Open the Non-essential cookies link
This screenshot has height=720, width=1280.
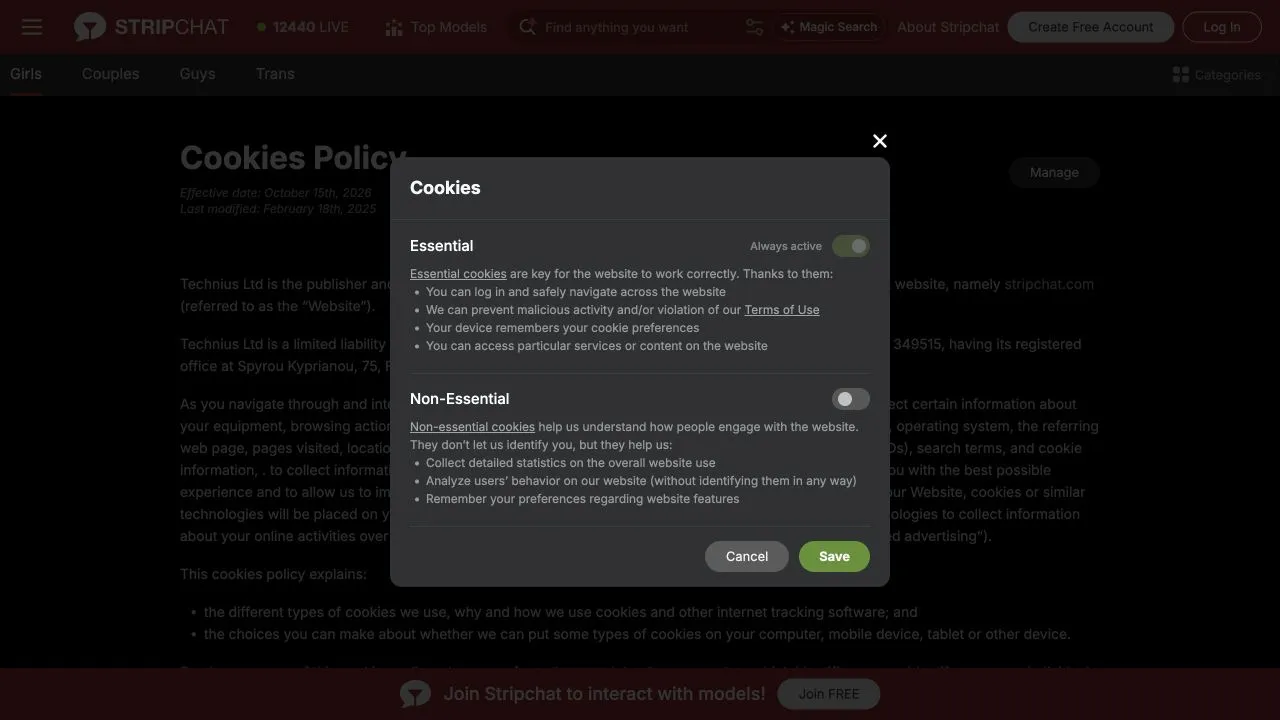[472, 427]
